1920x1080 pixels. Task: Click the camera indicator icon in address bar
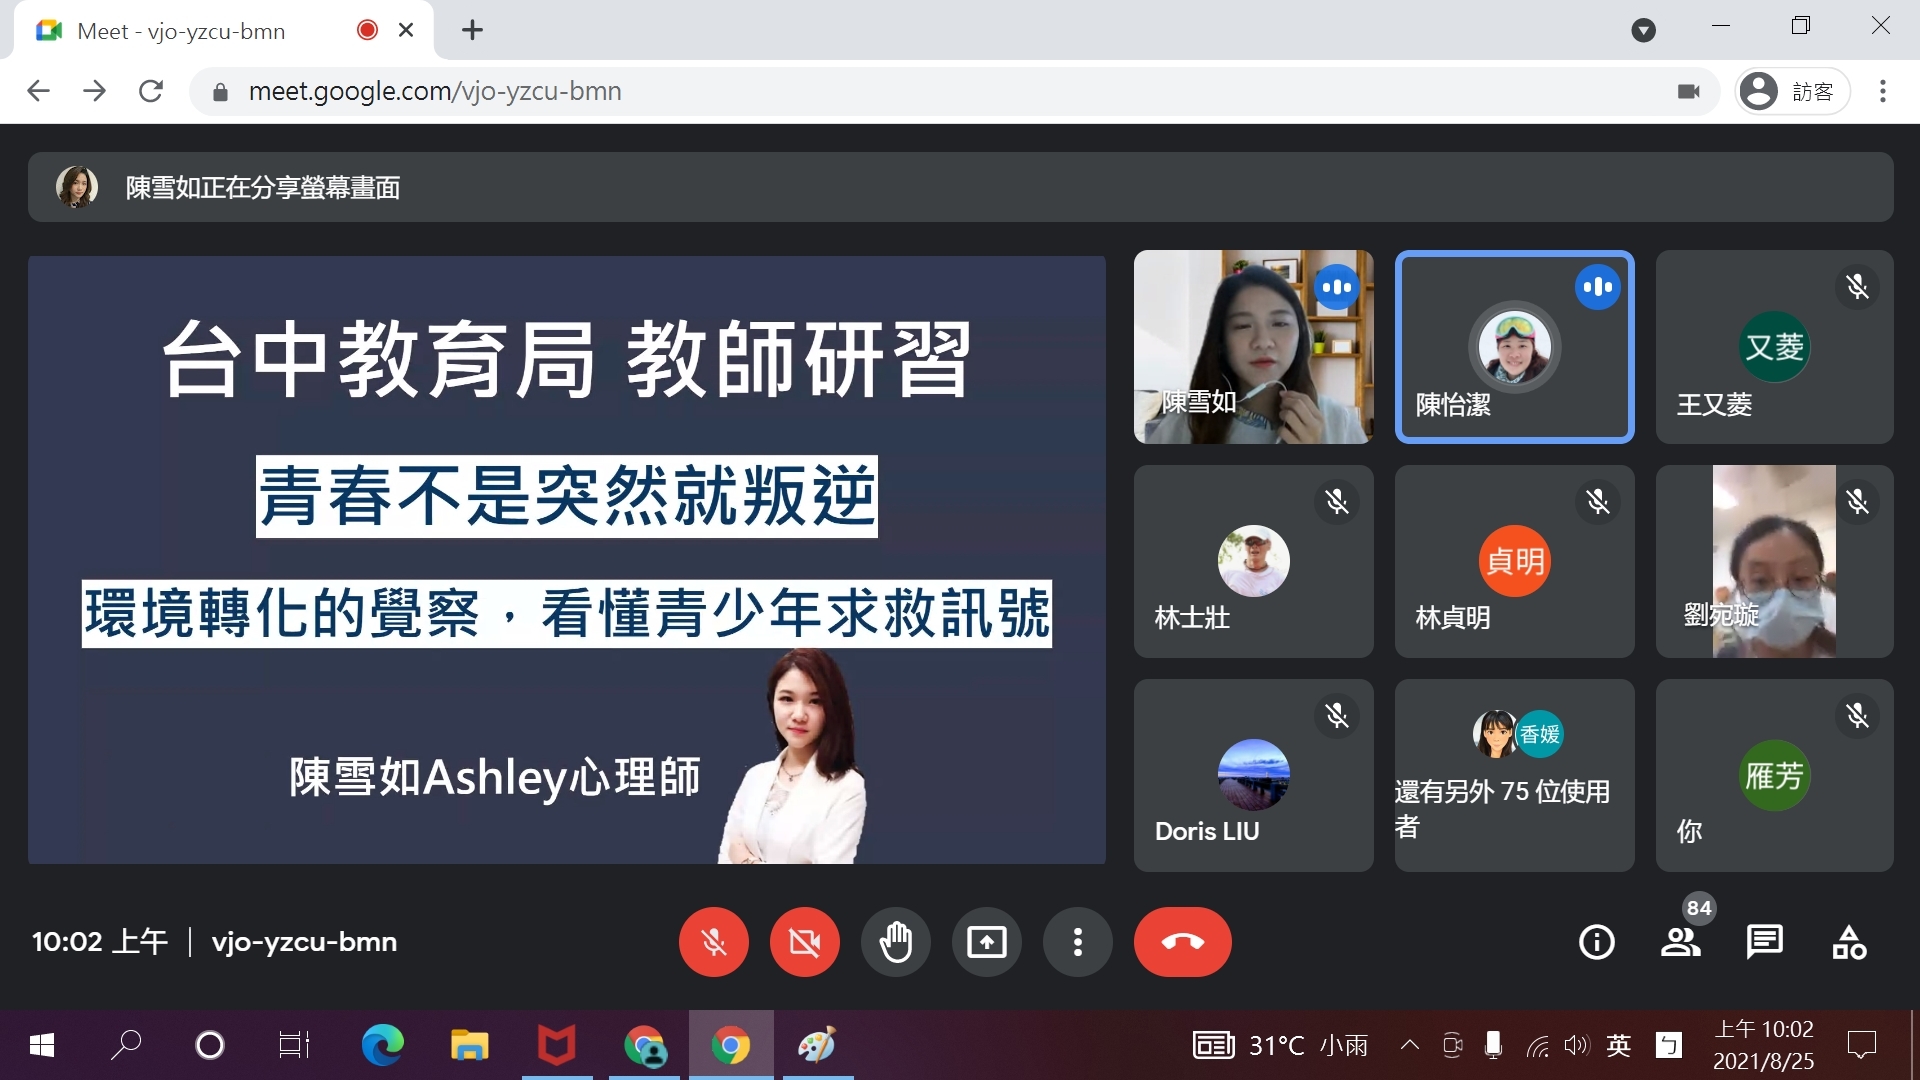1689,91
